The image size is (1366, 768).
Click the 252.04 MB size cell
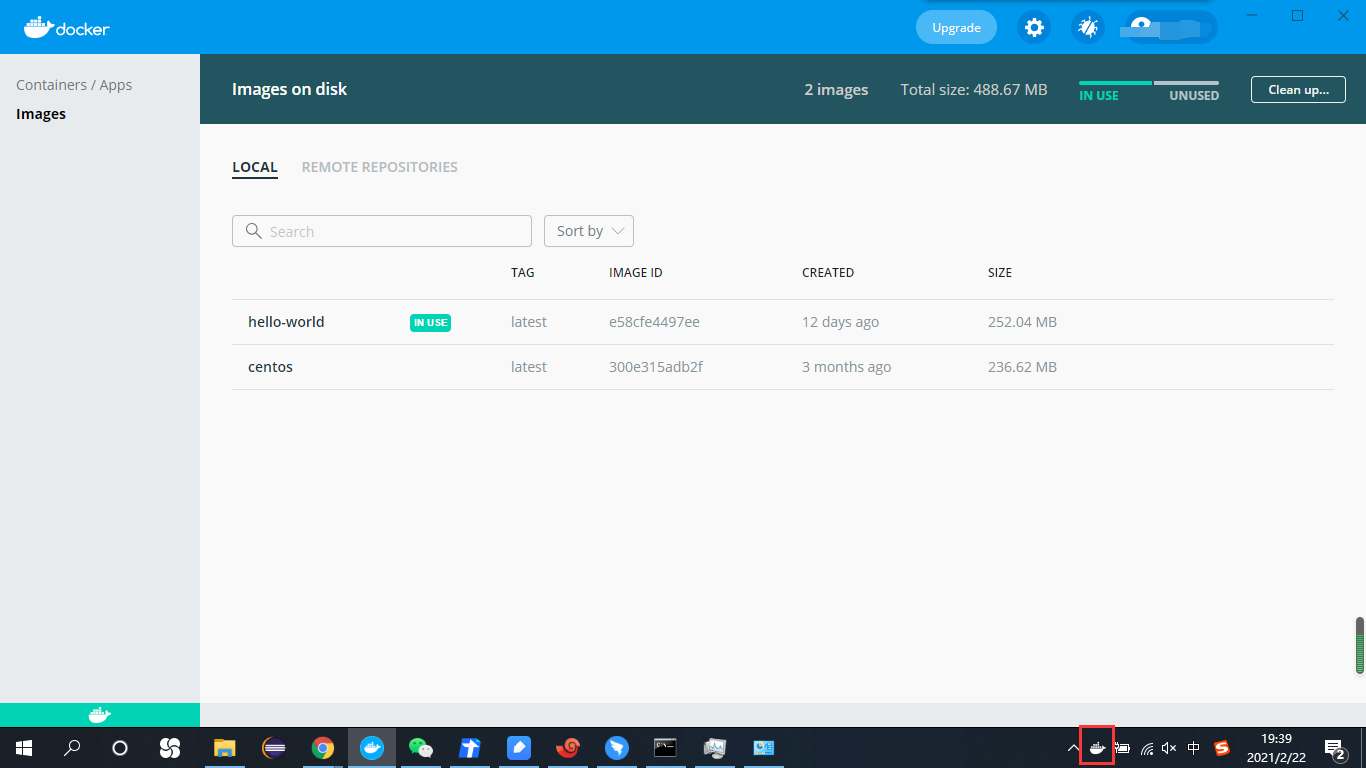(1022, 322)
